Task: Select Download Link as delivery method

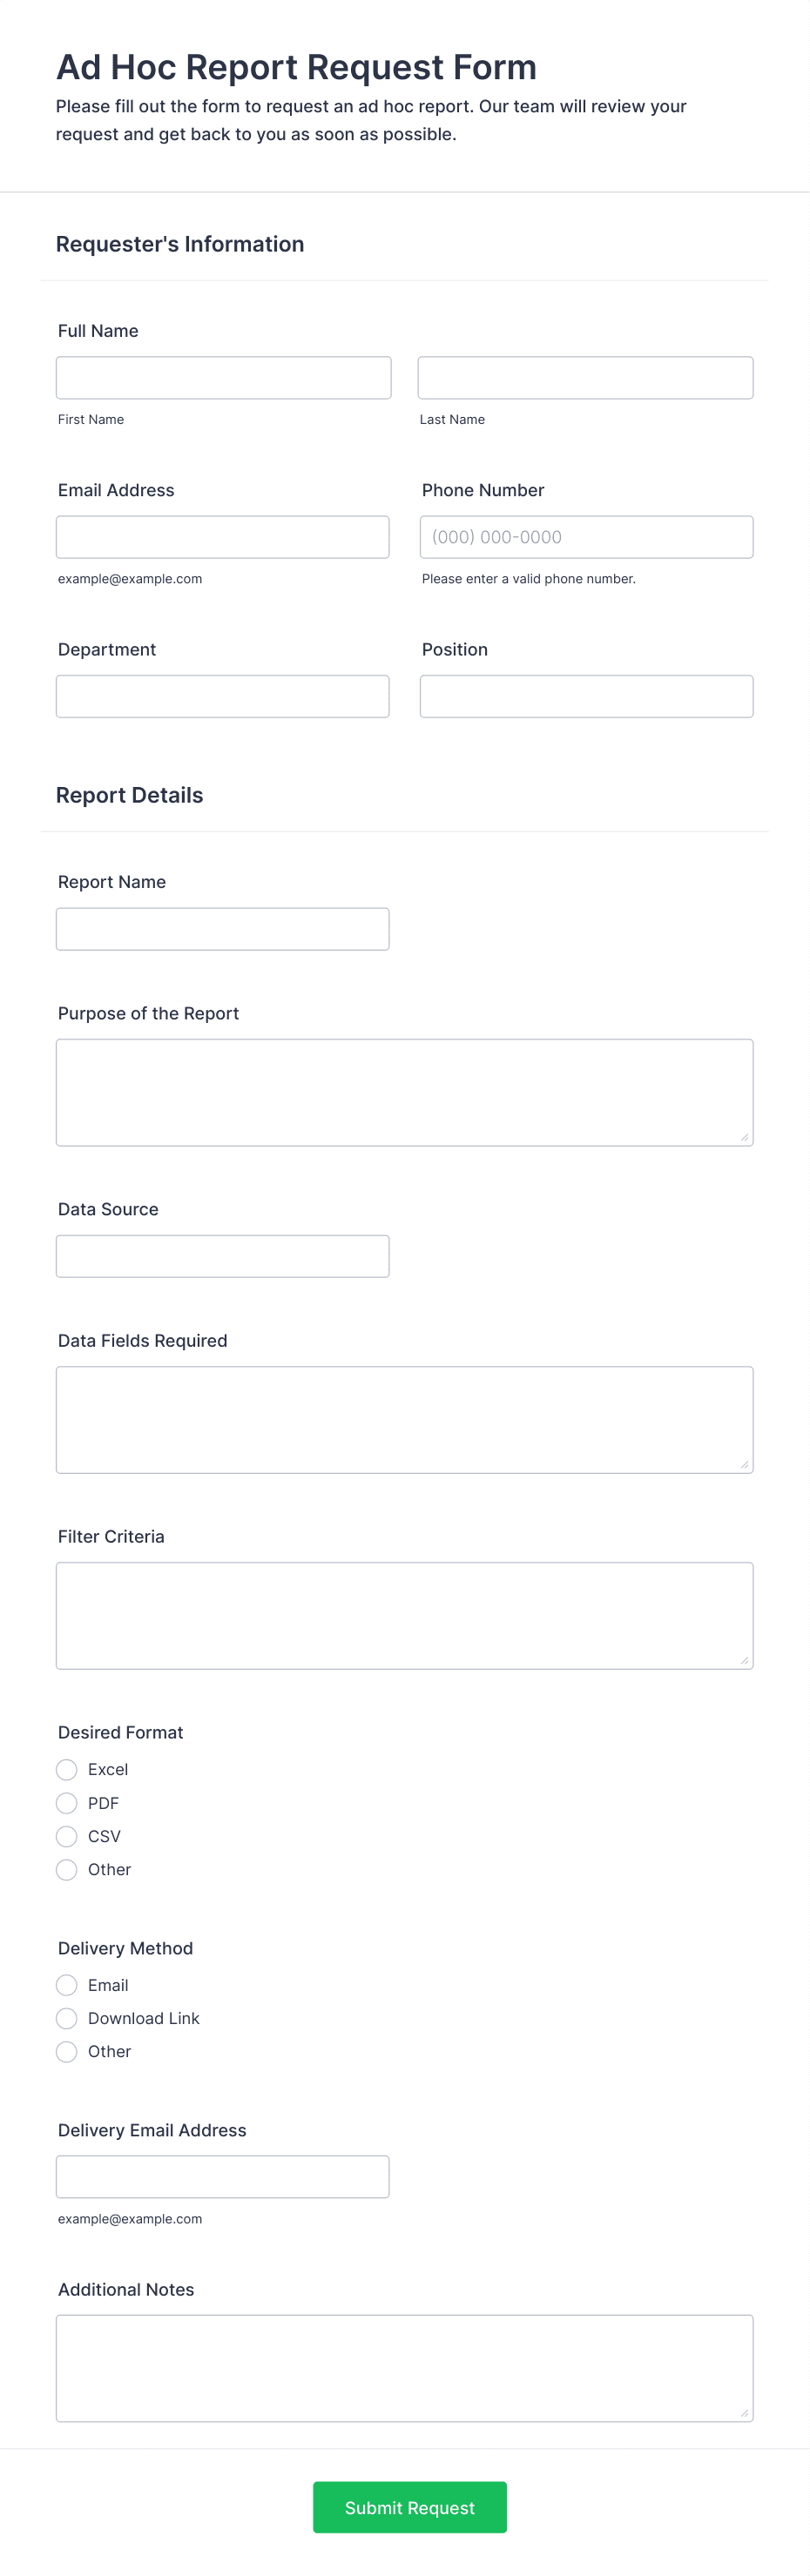Action: point(66,2018)
